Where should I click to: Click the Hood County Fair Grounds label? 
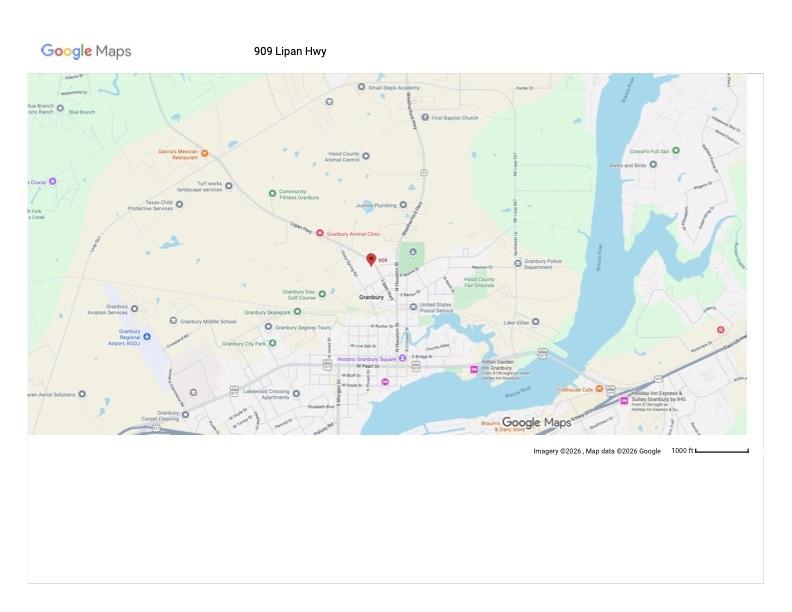[x=479, y=282]
